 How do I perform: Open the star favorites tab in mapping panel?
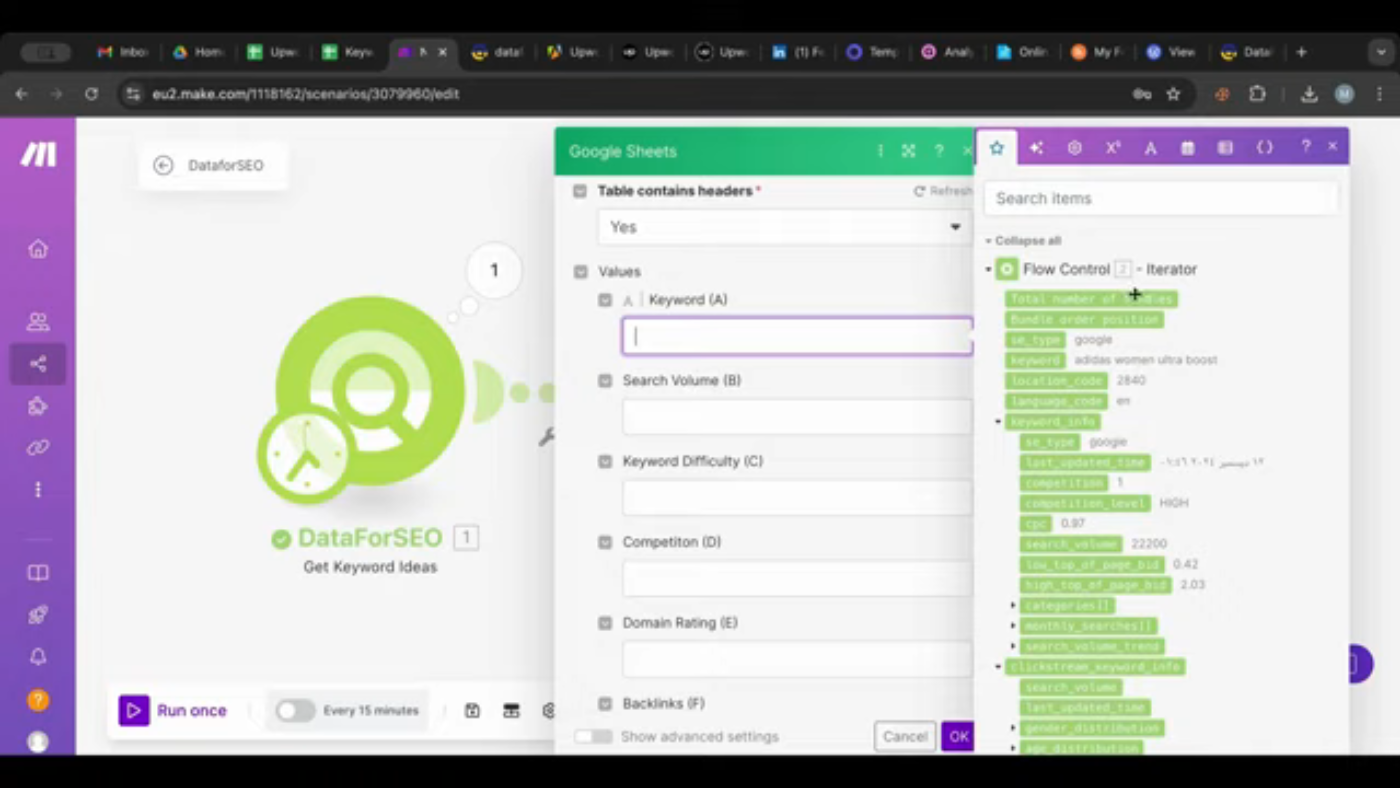click(x=997, y=147)
